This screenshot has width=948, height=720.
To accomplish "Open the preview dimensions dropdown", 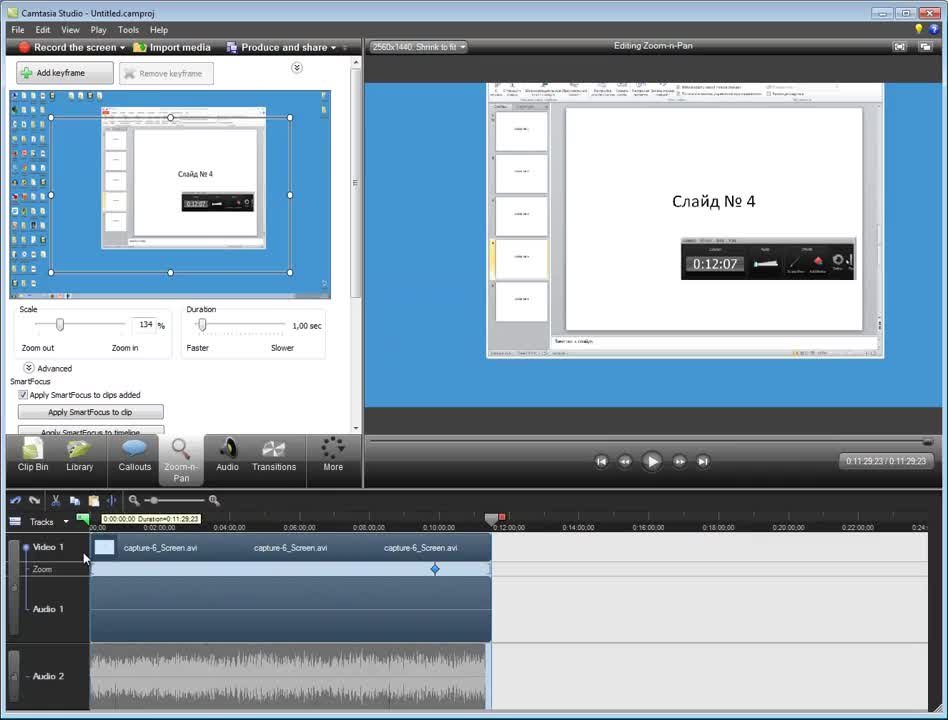I will pyautogui.click(x=418, y=47).
